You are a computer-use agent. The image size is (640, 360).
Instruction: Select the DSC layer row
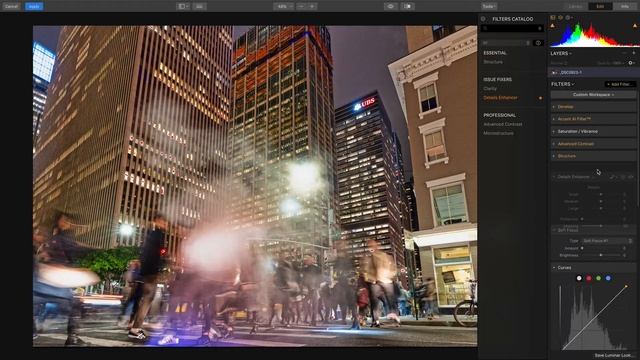pyautogui.click(x=593, y=73)
